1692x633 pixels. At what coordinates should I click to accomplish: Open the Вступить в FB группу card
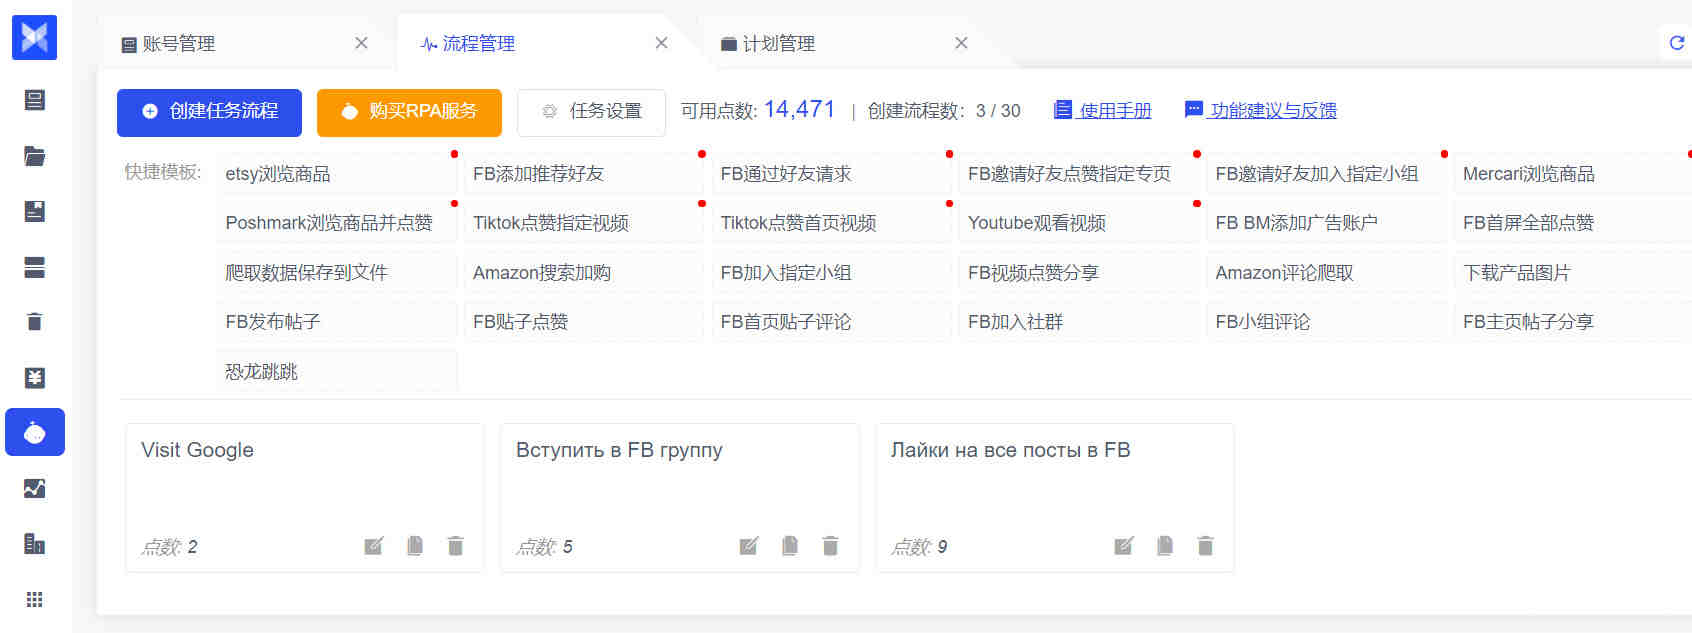(680, 497)
